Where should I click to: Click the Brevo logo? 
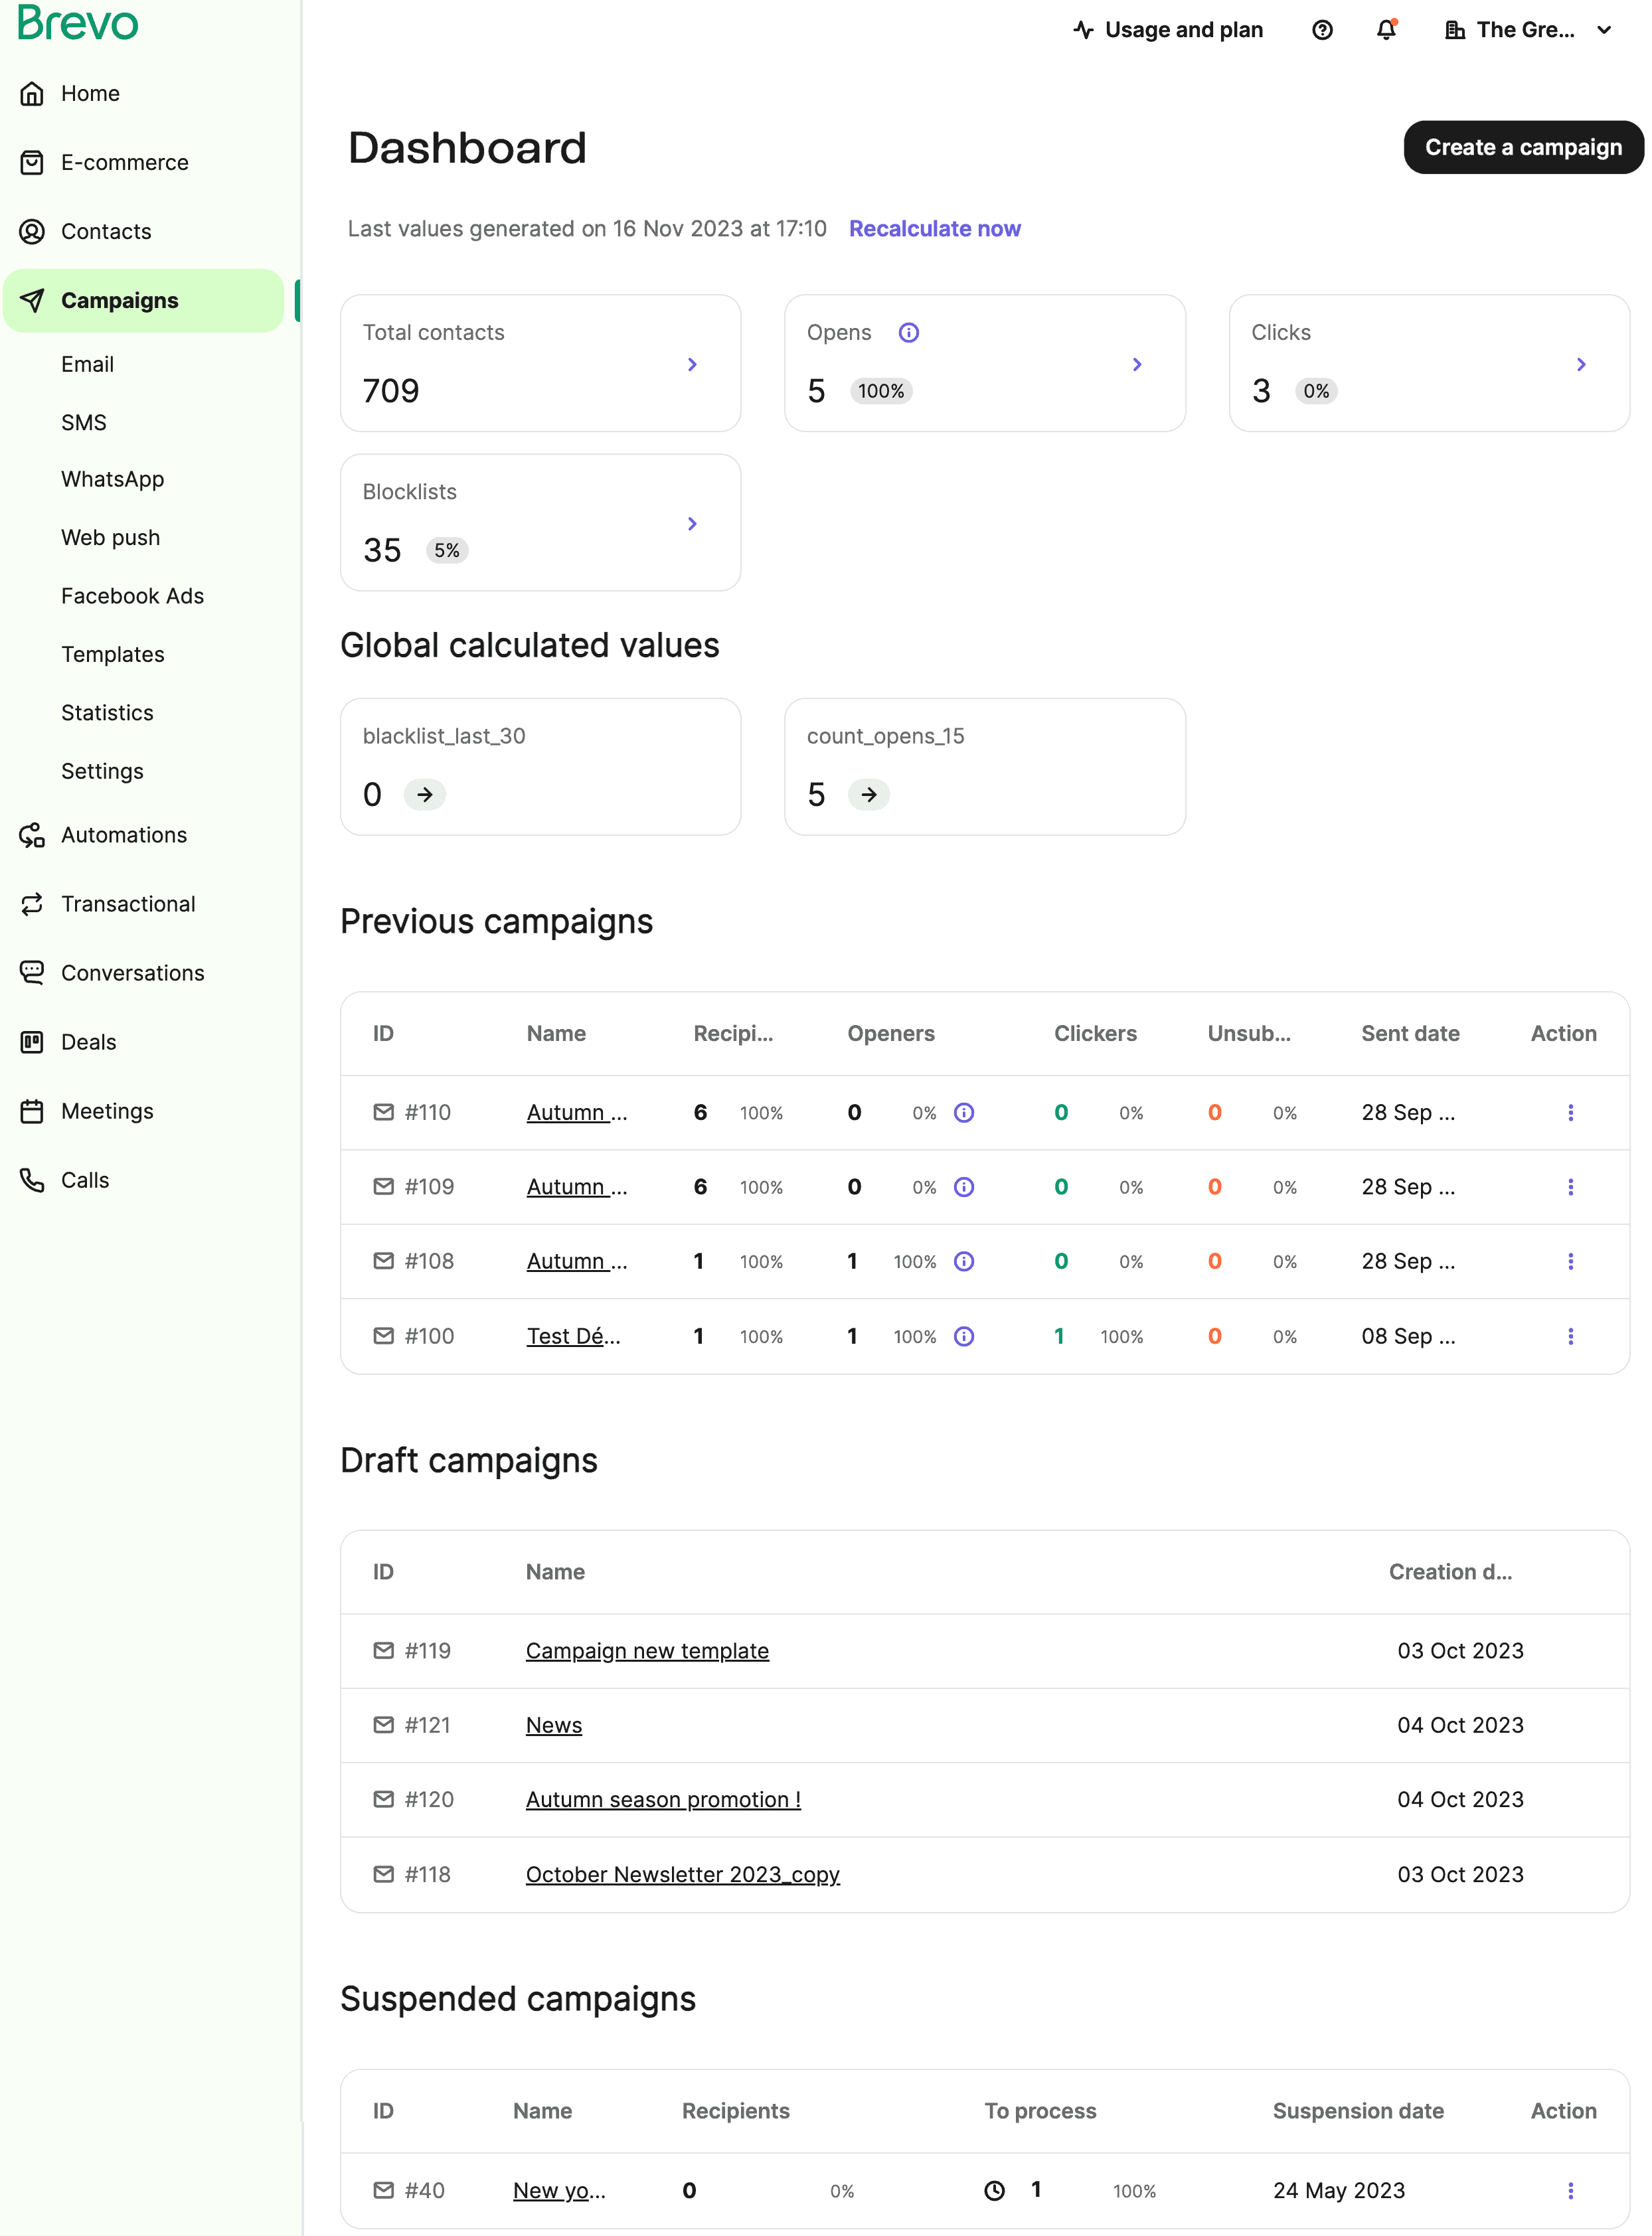[78, 23]
